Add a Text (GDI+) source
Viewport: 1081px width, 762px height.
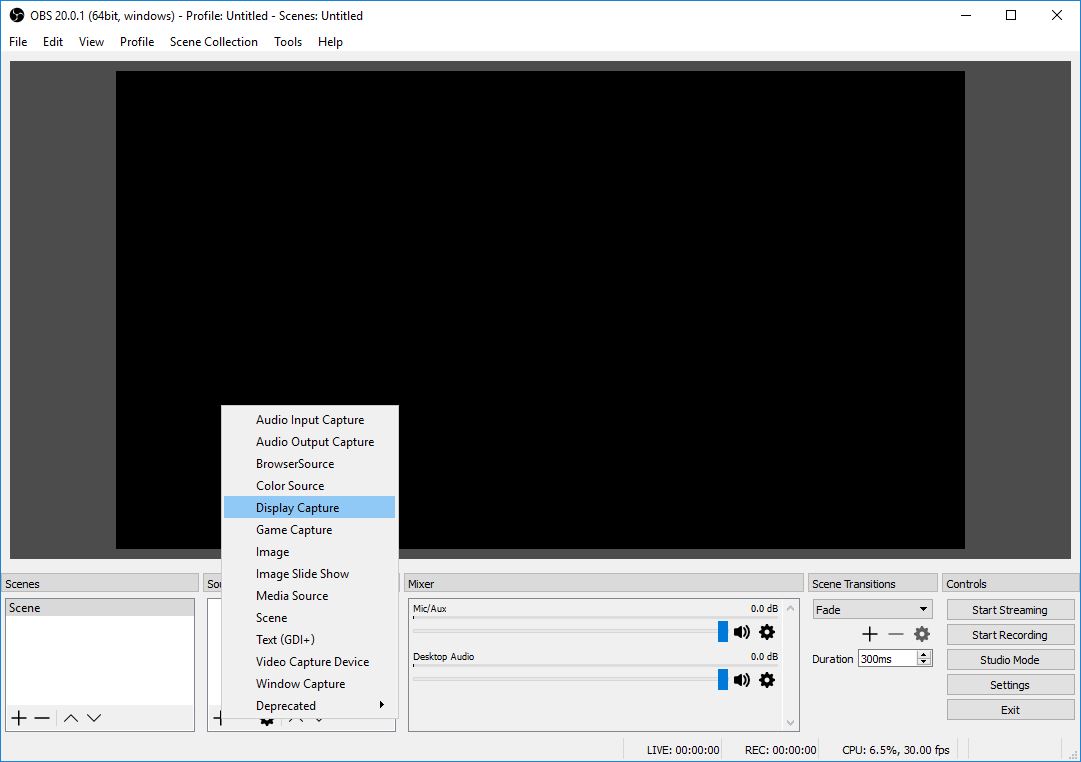tap(309, 640)
